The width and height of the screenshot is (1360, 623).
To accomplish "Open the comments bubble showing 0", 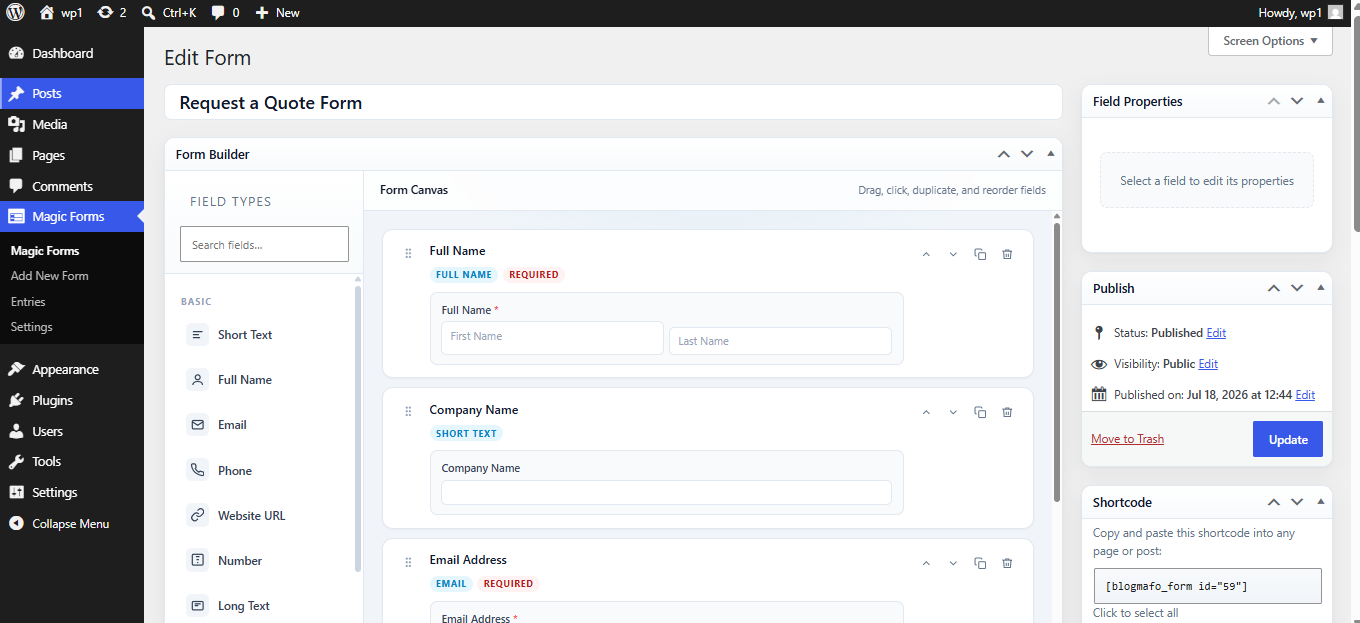I will (225, 12).
